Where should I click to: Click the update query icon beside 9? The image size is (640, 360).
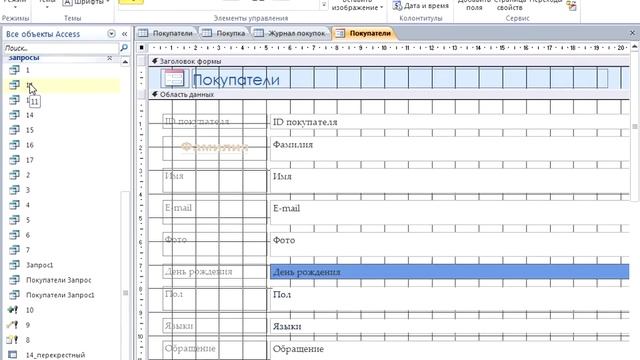13,325
